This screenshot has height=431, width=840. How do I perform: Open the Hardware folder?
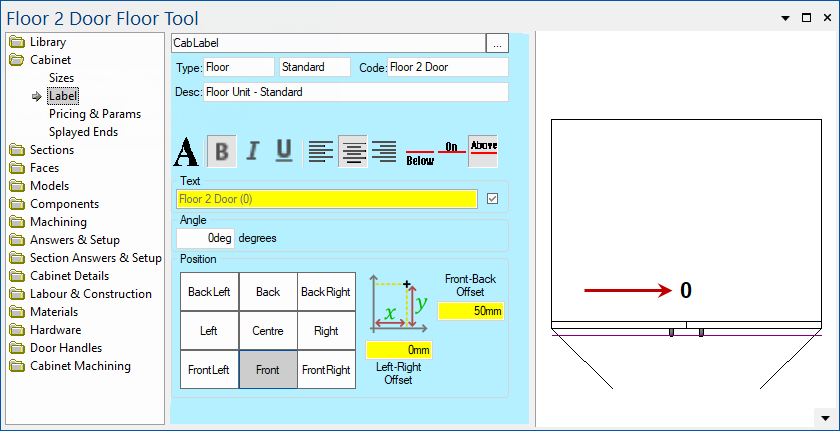click(x=46, y=330)
